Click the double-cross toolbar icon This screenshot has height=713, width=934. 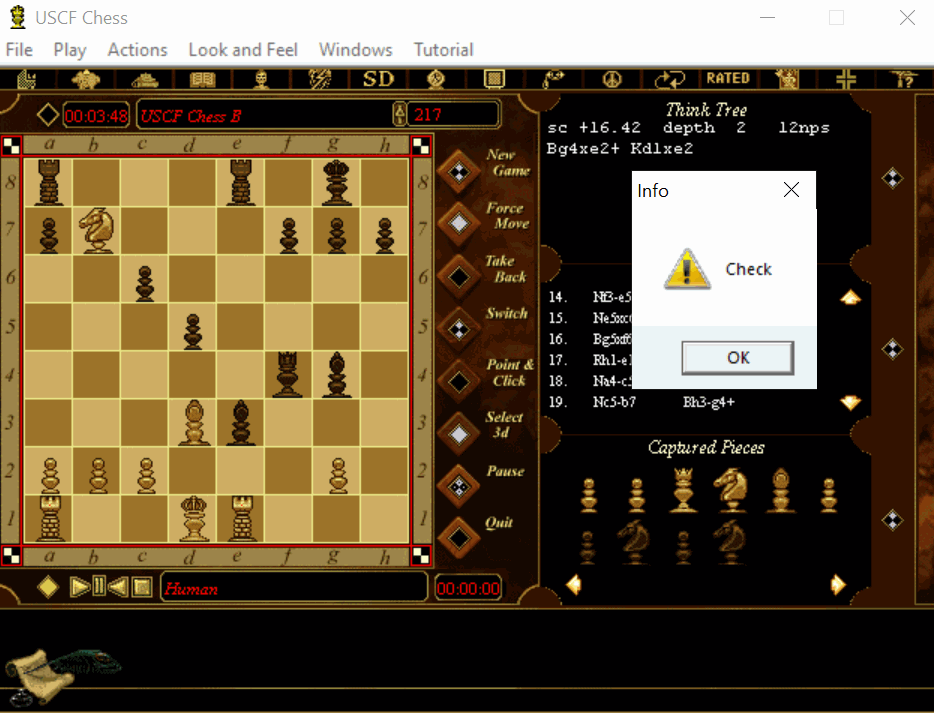pos(846,79)
